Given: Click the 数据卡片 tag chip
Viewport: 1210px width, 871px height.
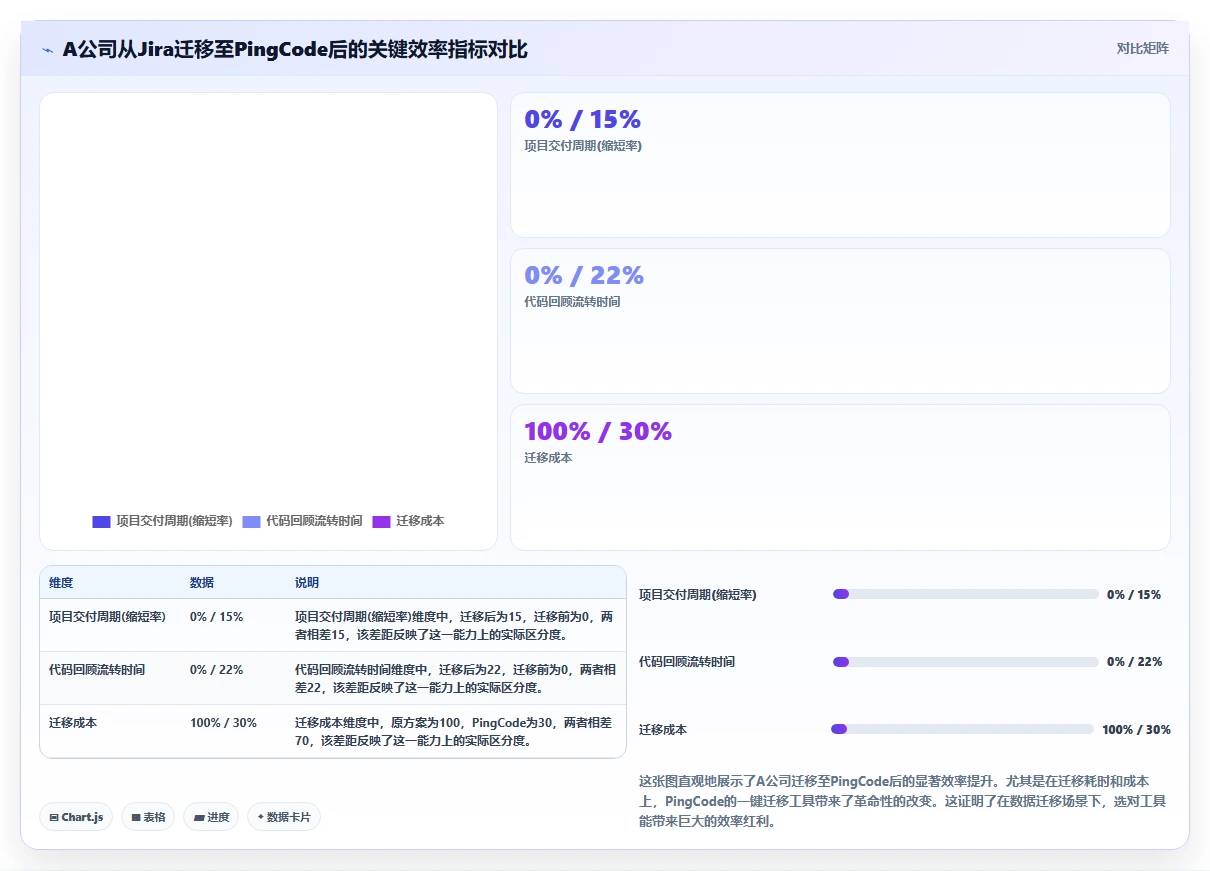Looking at the screenshot, I should [x=284, y=817].
